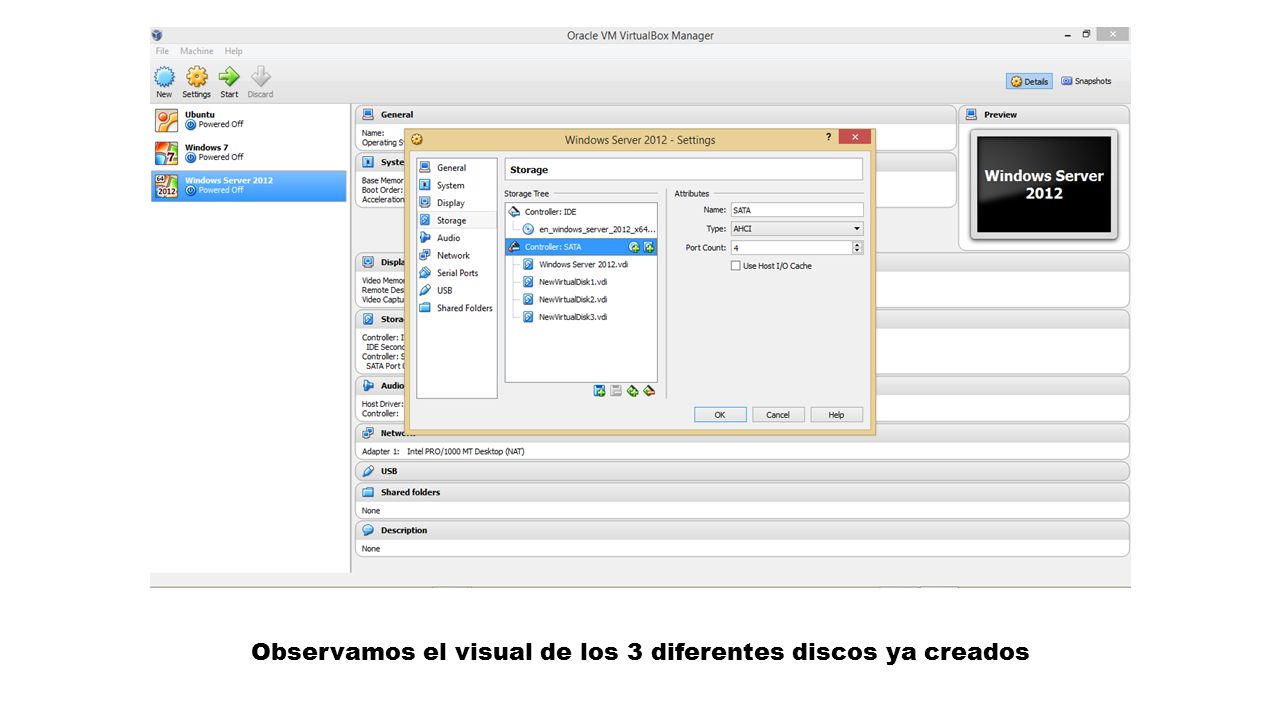Select Controller: SATA in the storage tree
This screenshot has width=1280, height=720.
[581, 247]
